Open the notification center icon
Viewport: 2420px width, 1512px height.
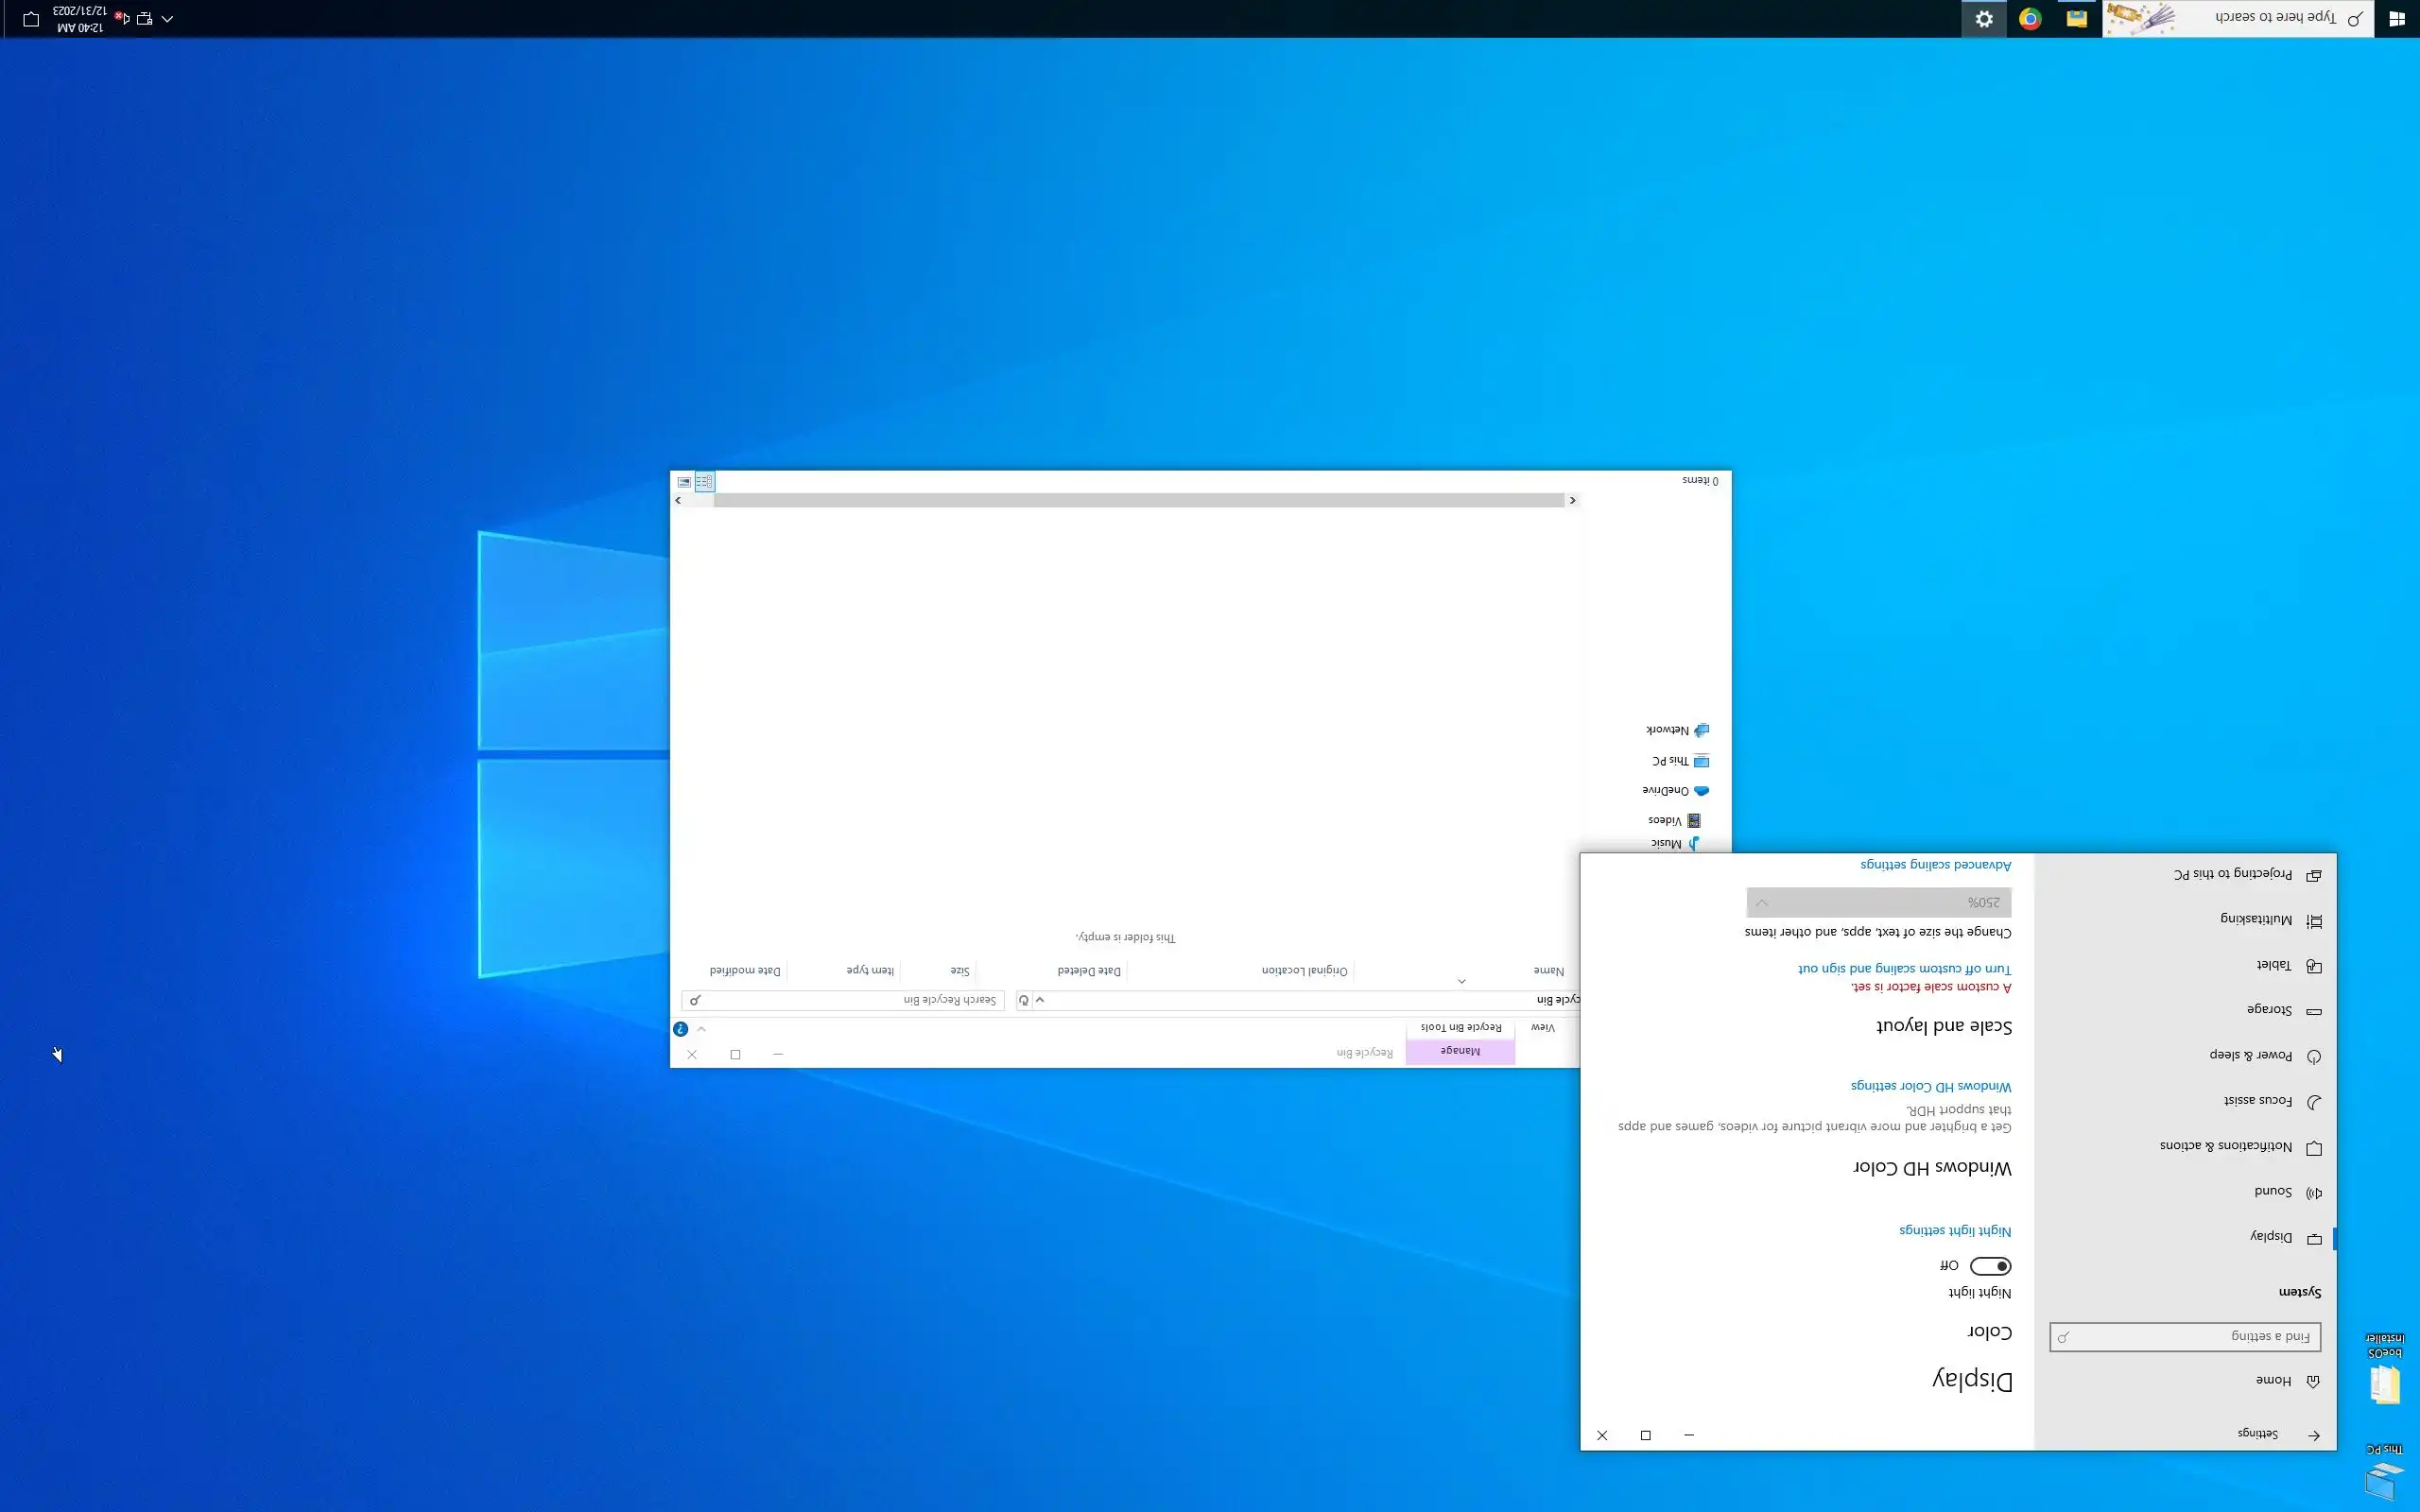[31, 19]
